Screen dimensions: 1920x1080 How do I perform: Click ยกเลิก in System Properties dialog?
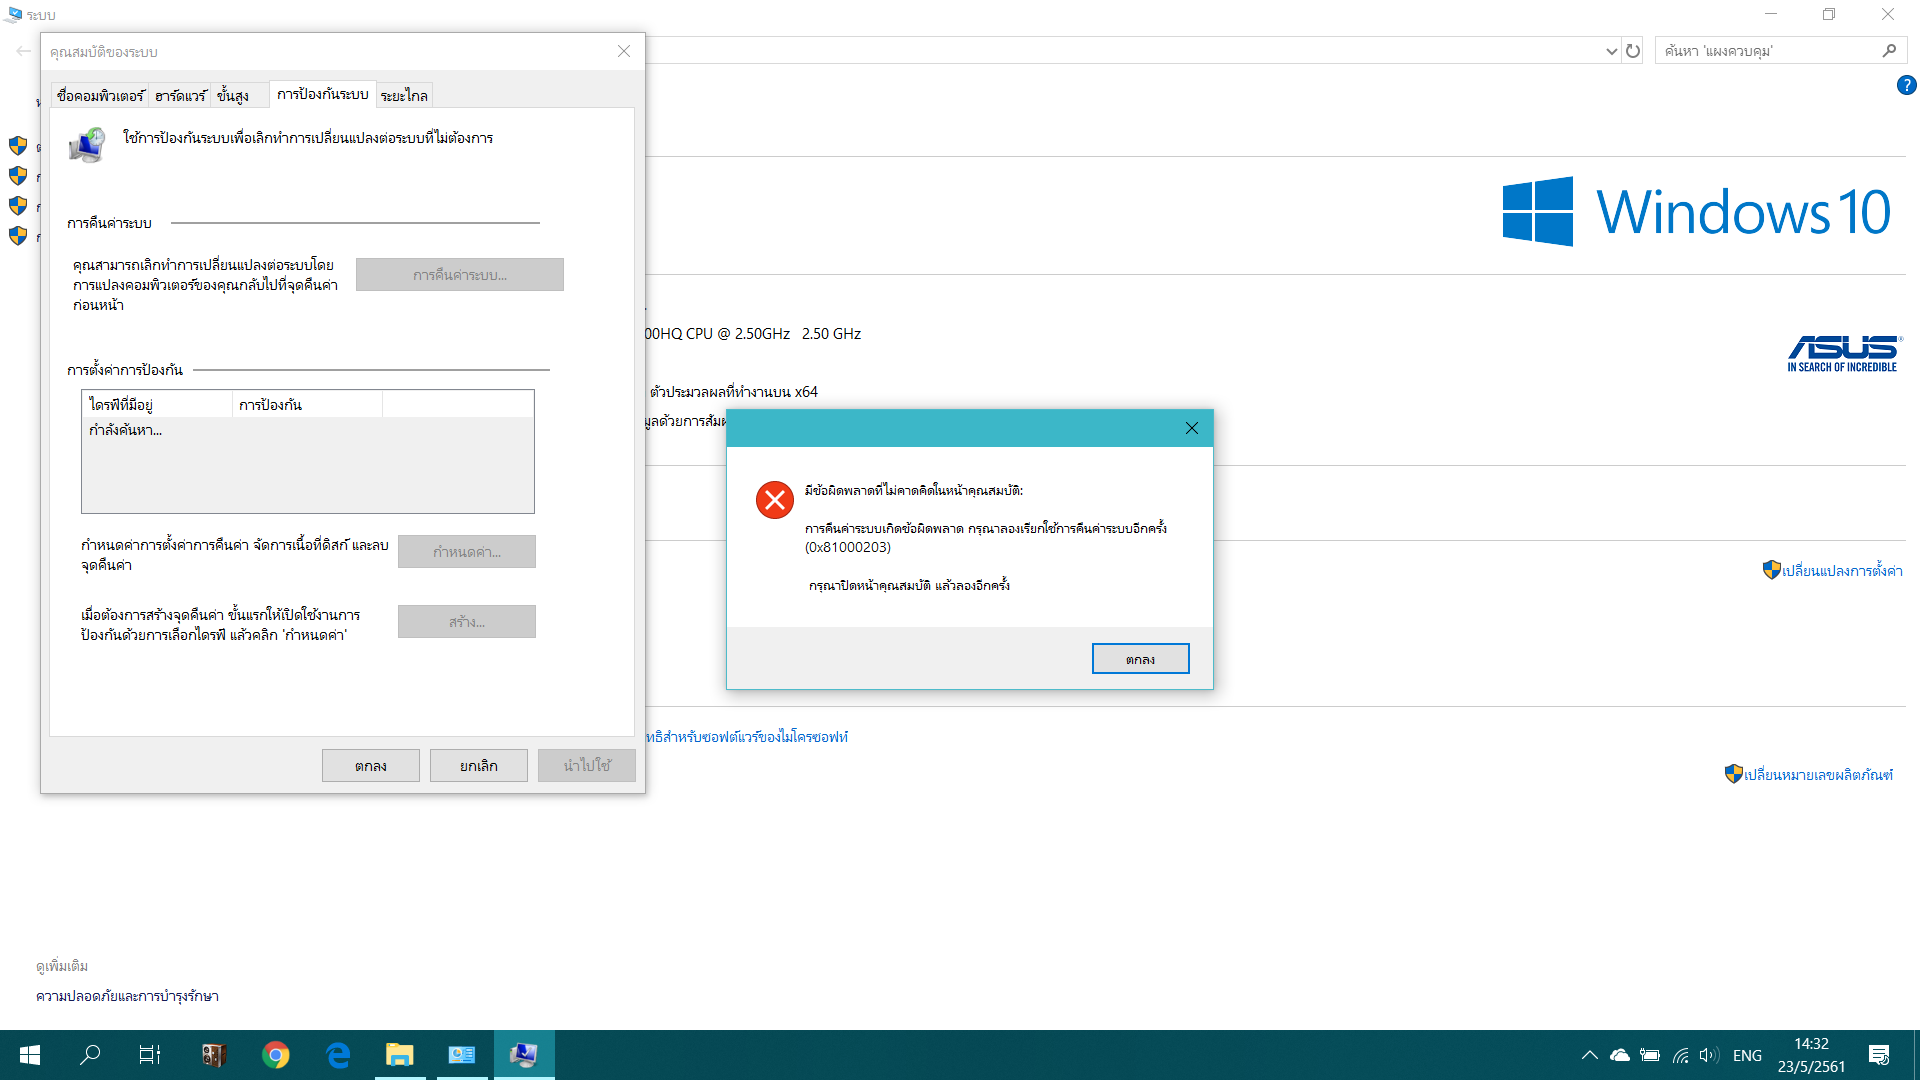pos(478,766)
